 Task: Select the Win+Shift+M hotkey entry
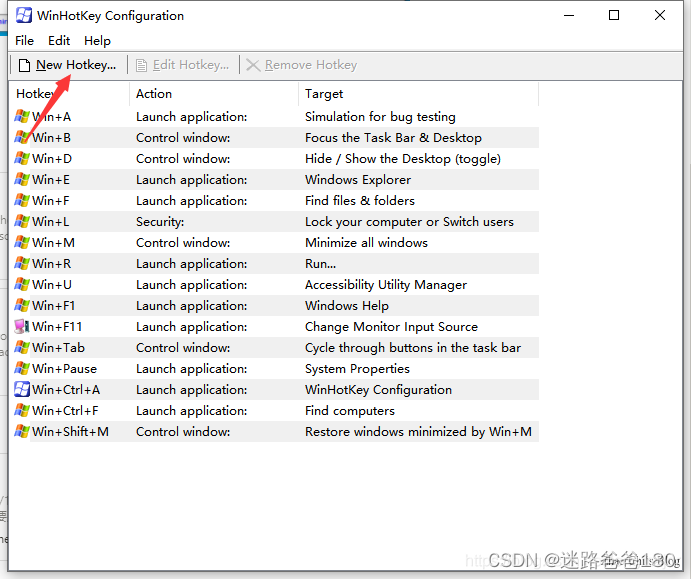[x=71, y=431]
